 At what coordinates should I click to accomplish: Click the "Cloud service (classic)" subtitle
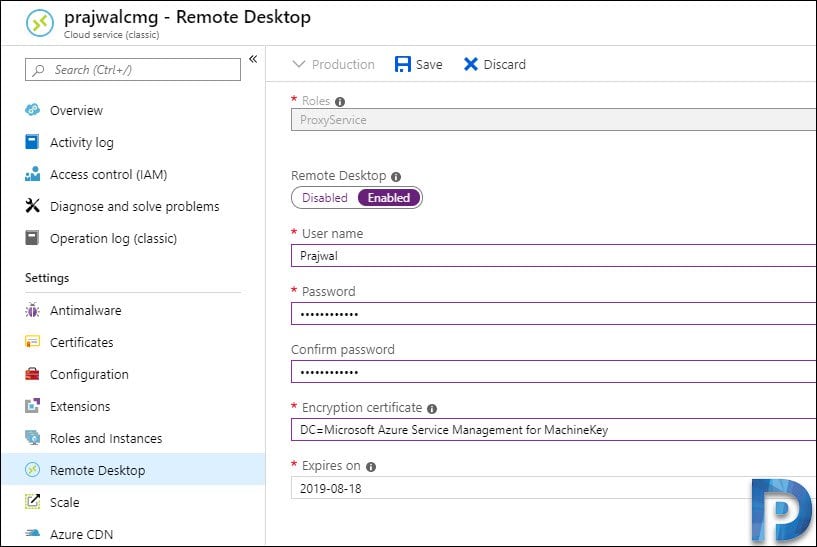(x=112, y=34)
